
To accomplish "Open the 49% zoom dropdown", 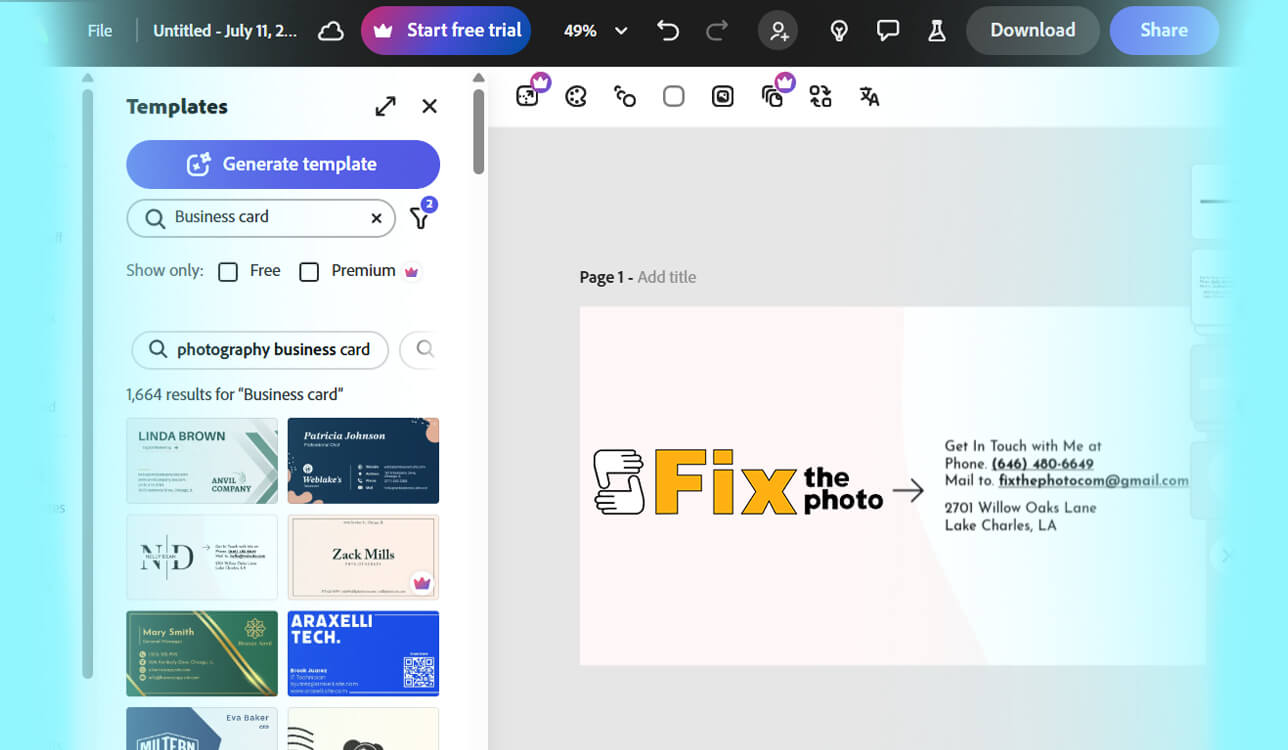I will coord(594,31).
